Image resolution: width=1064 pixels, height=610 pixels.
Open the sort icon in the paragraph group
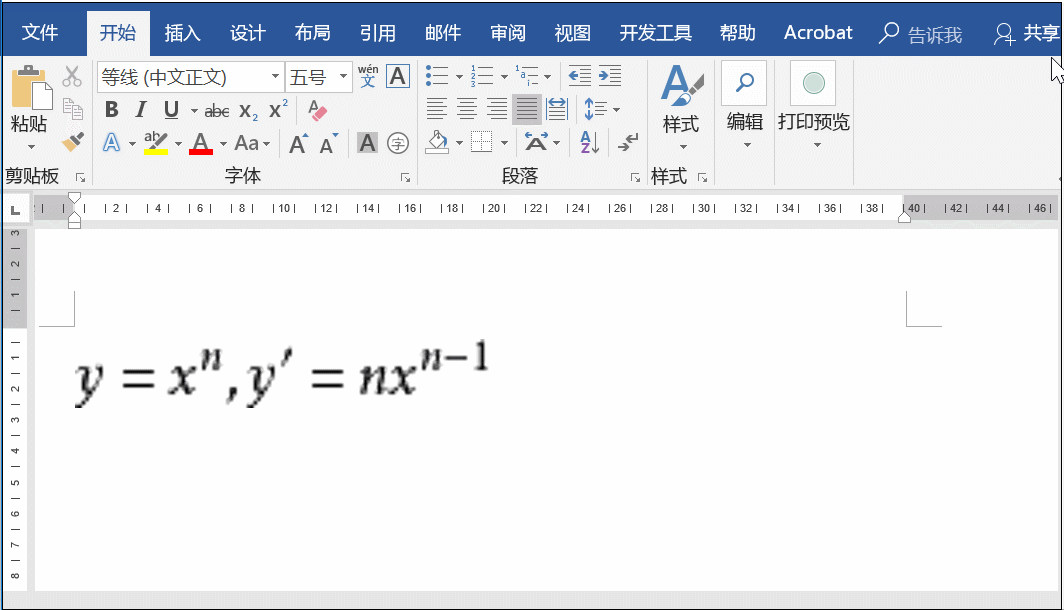coord(589,143)
